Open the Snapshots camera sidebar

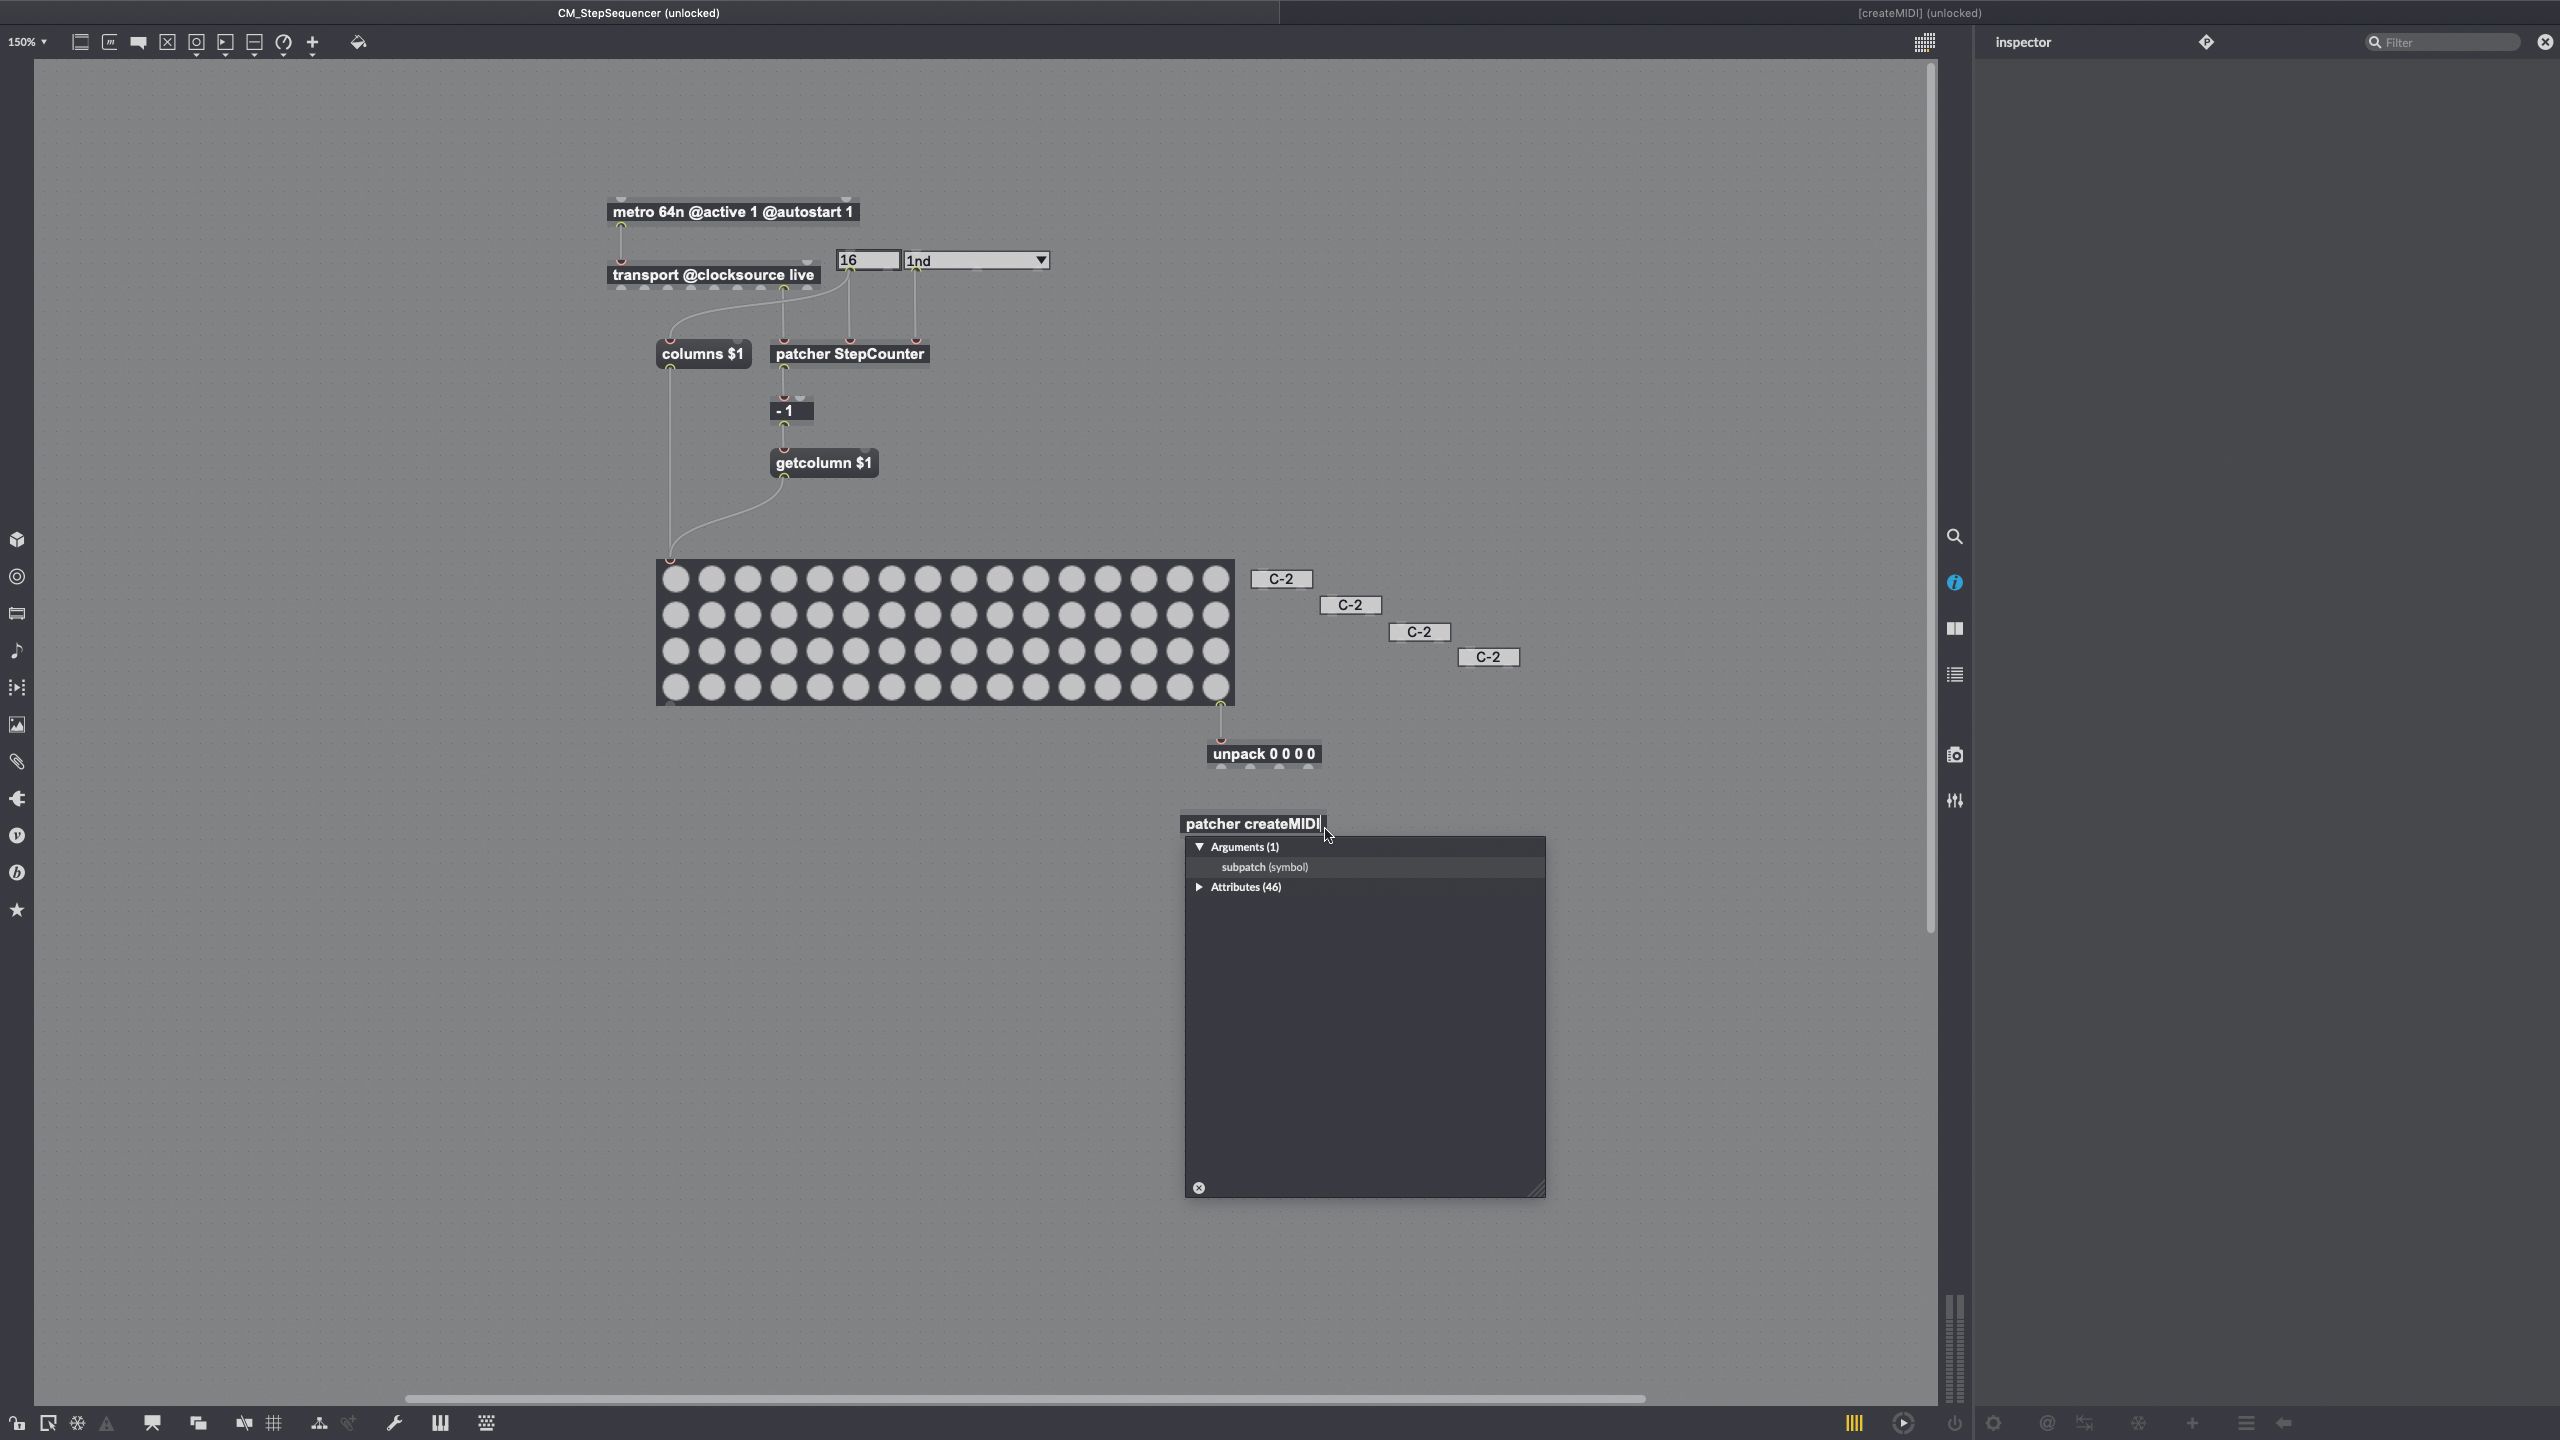(1955, 755)
